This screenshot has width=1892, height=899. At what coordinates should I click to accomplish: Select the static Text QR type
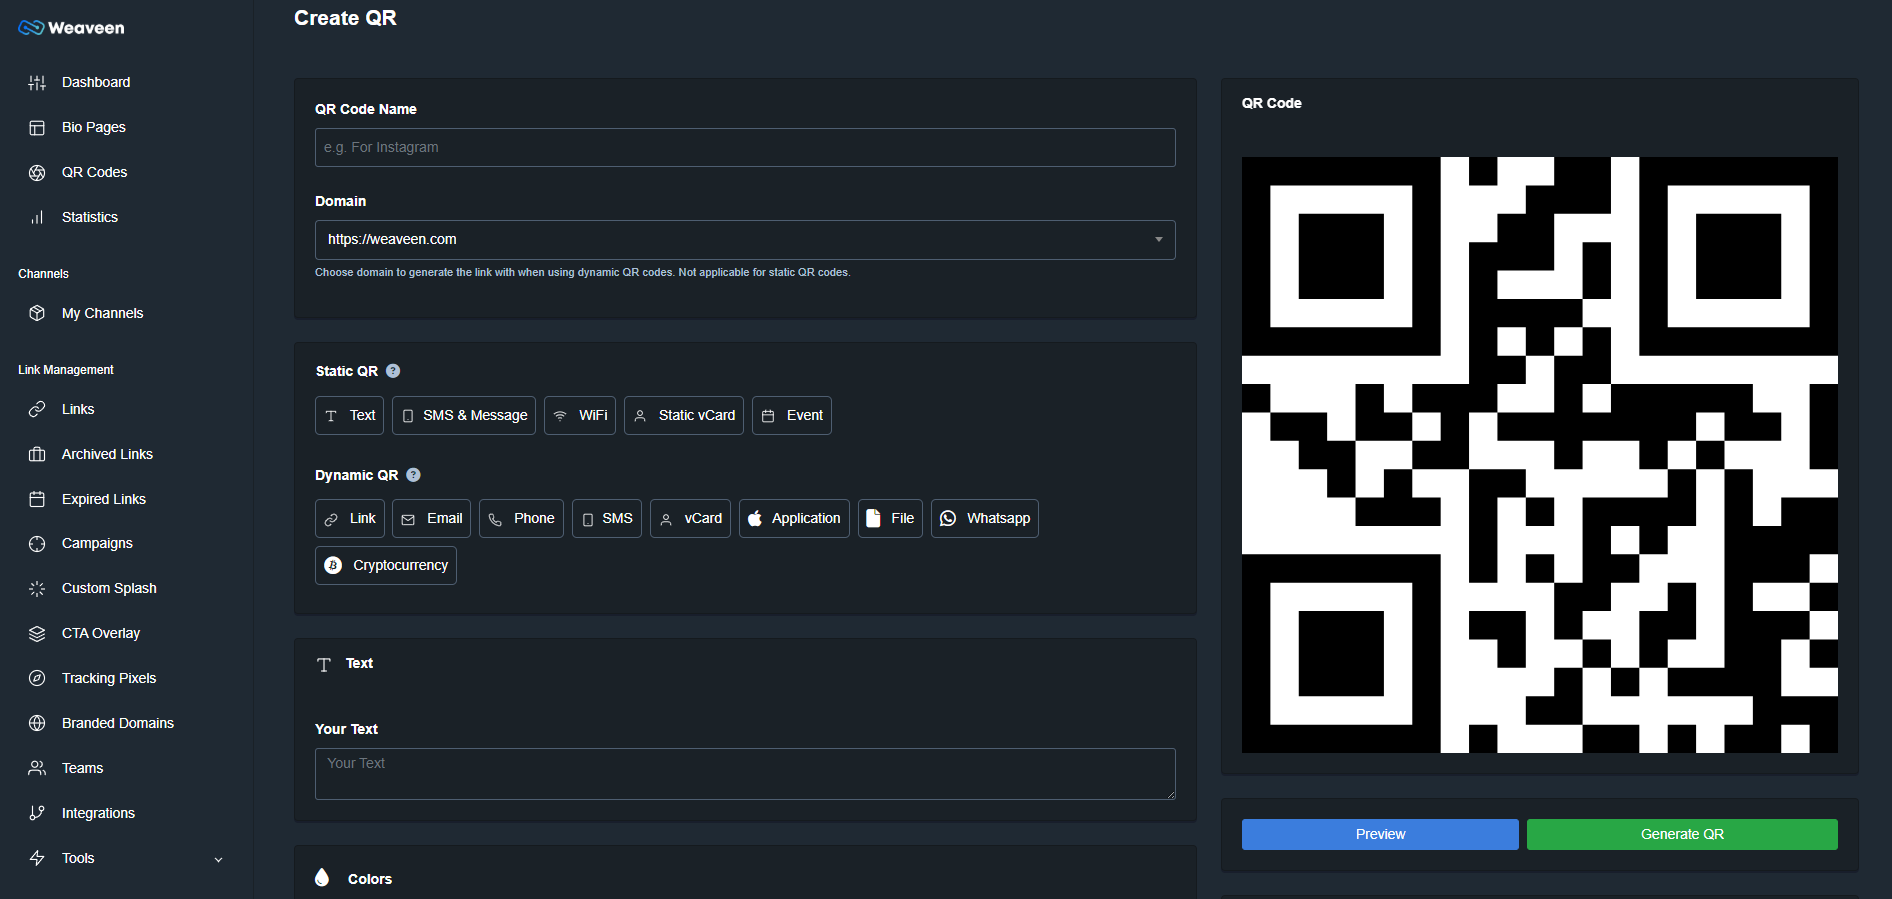pyautogui.click(x=350, y=416)
